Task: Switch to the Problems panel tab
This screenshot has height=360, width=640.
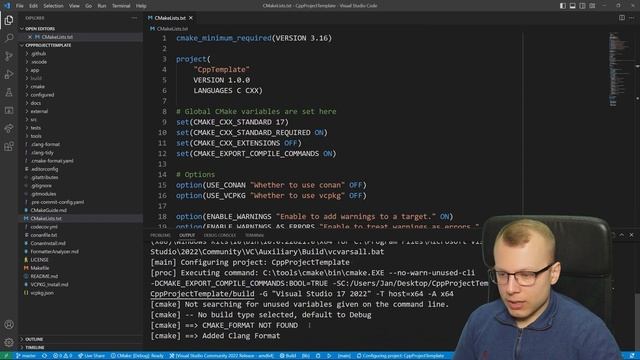Action: coord(160,236)
